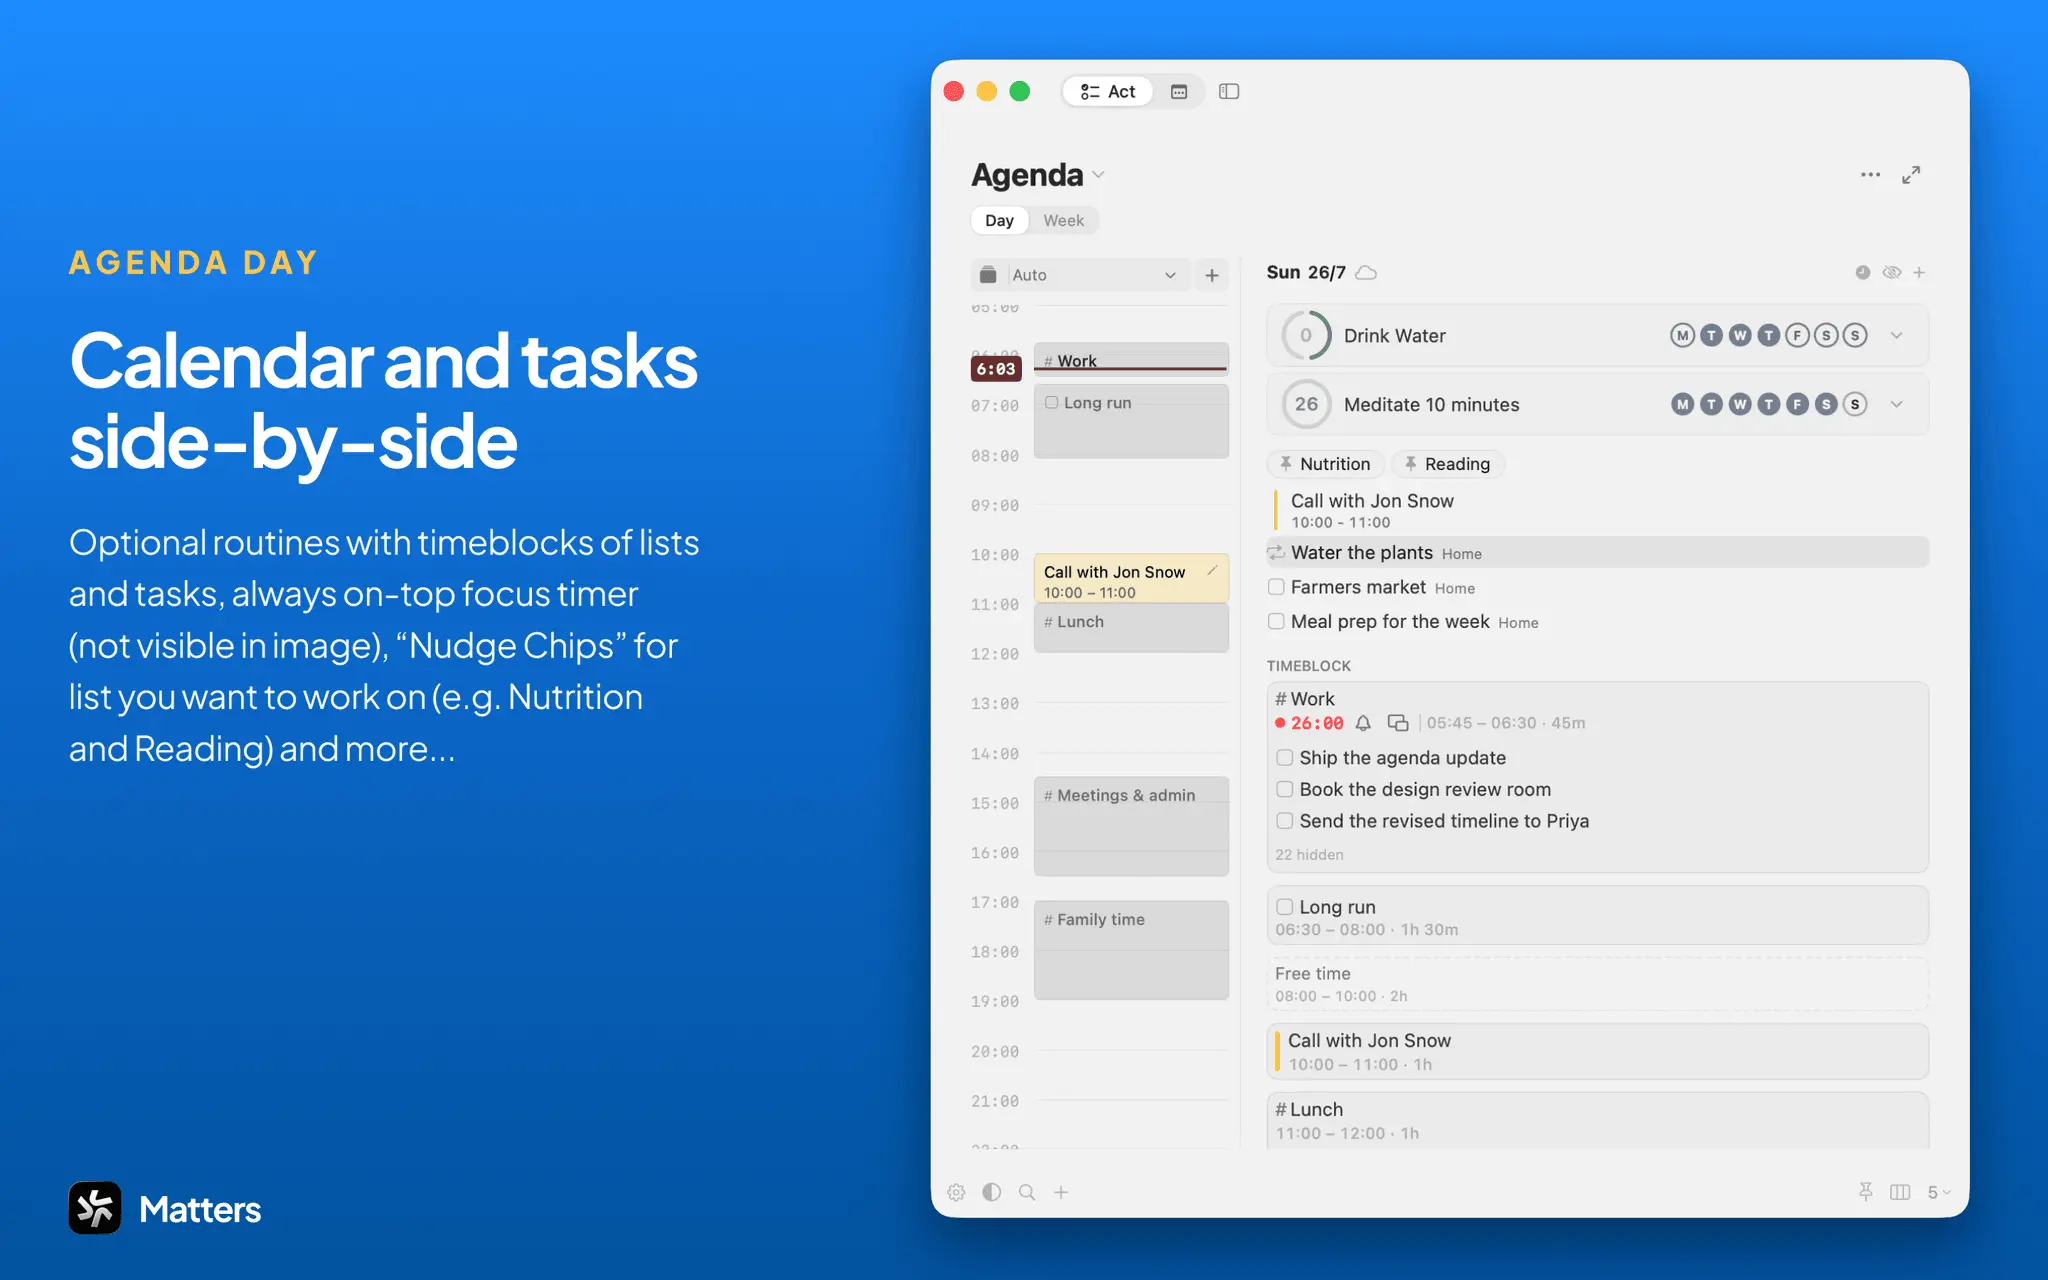Open the #Work timeblock header

(1305, 699)
